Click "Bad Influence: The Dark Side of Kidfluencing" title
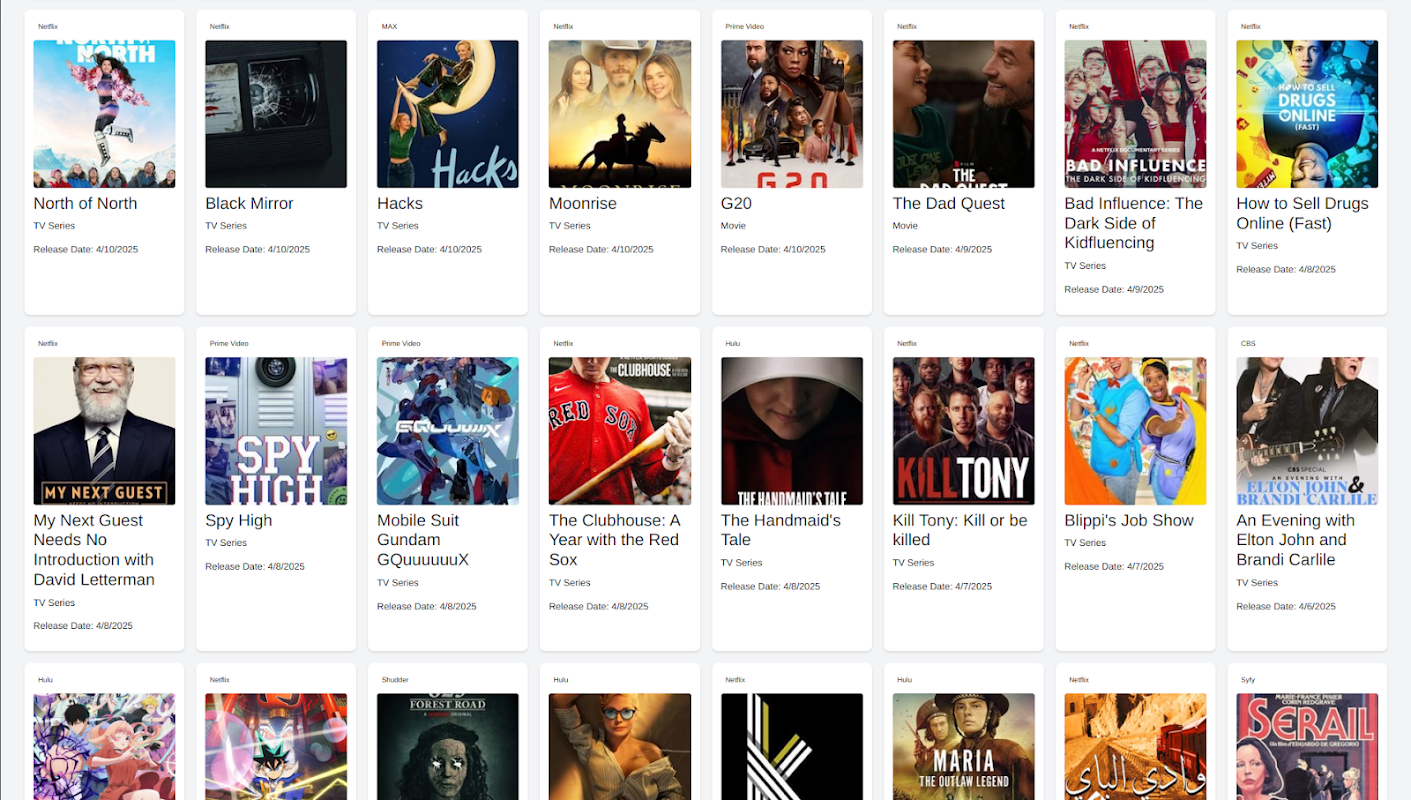This screenshot has width=1411, height=800. pyautogui.click(x=1134, y=223)
